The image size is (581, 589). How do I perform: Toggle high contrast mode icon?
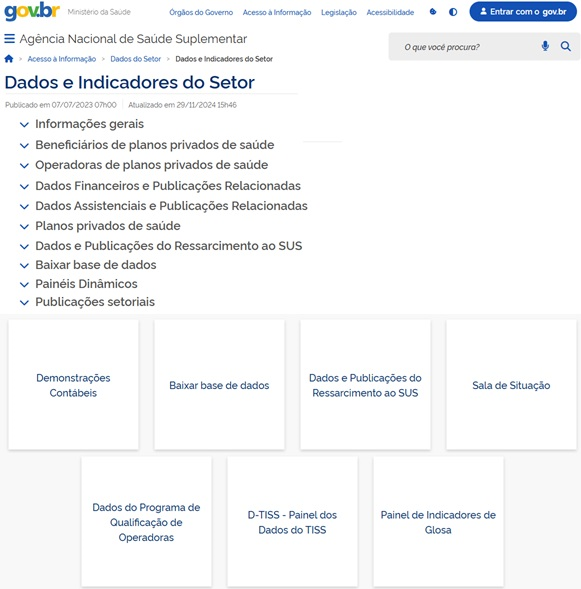click(453, 12)
